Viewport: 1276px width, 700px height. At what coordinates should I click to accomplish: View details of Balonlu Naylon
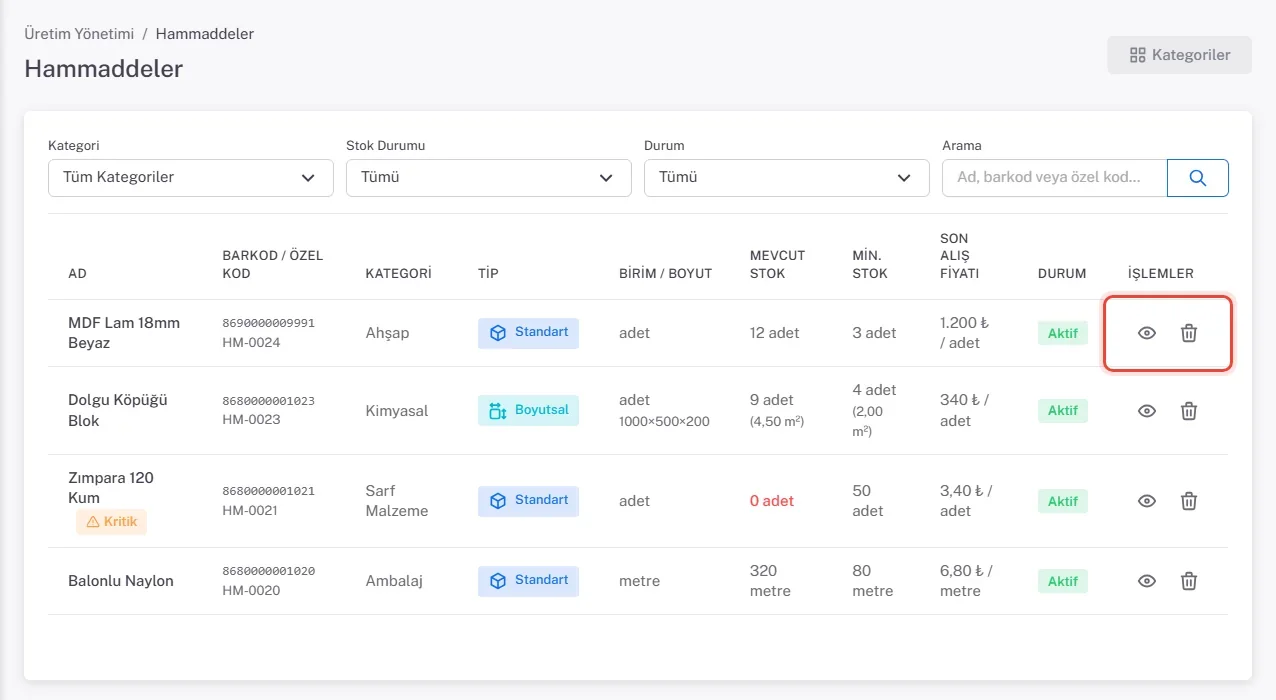click(1147, 581)
